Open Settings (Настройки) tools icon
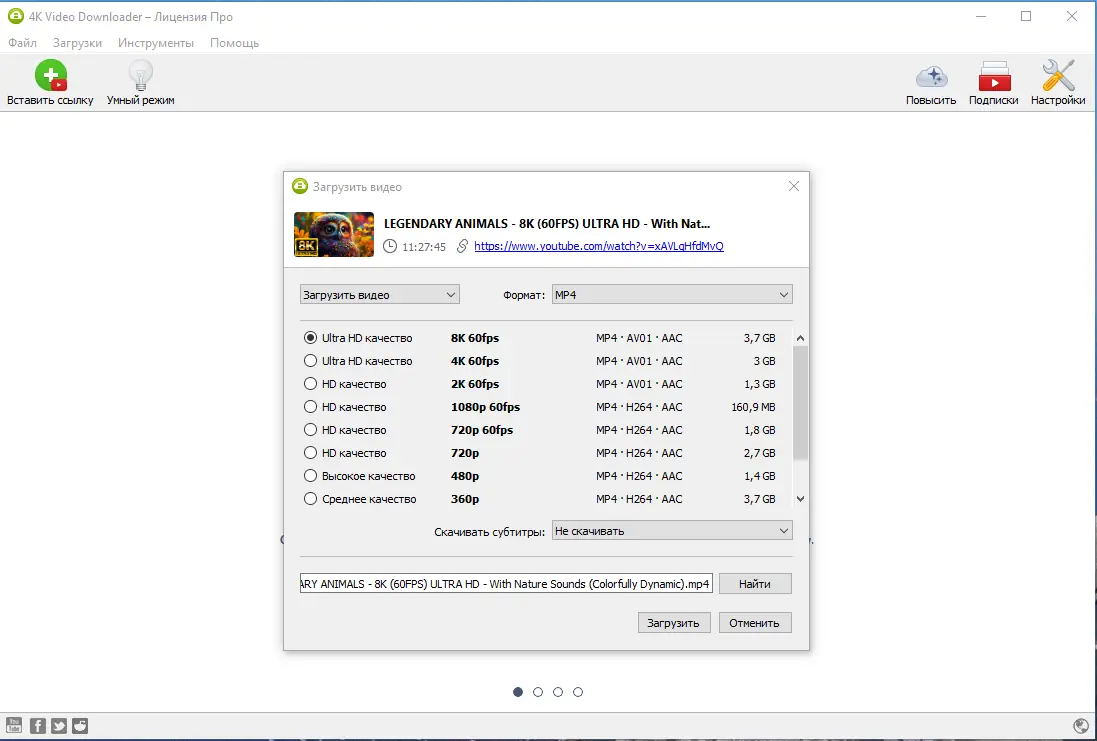 (1058, 76)
